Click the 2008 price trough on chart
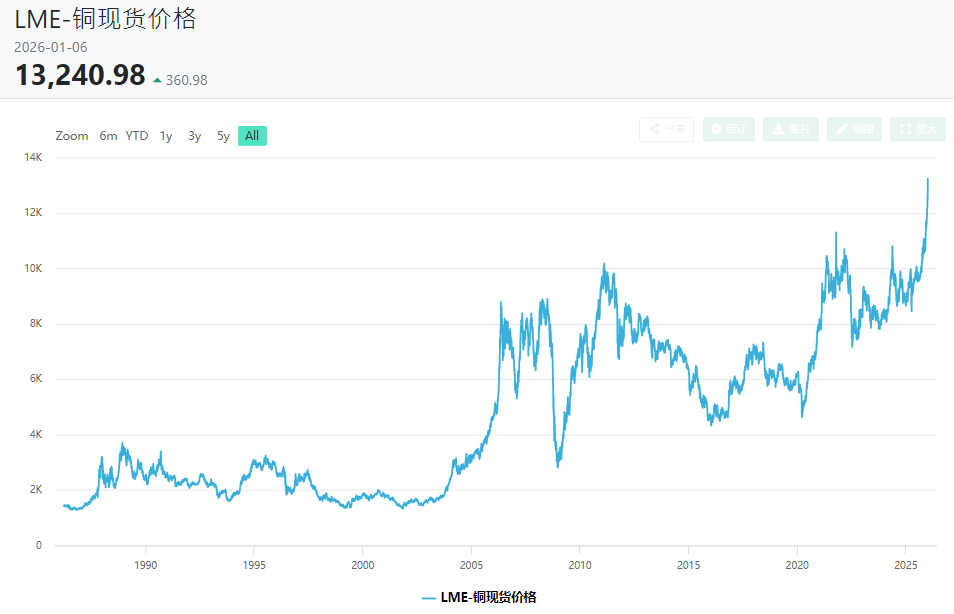The width and height of the screenshot is (954, 614). 558,466
